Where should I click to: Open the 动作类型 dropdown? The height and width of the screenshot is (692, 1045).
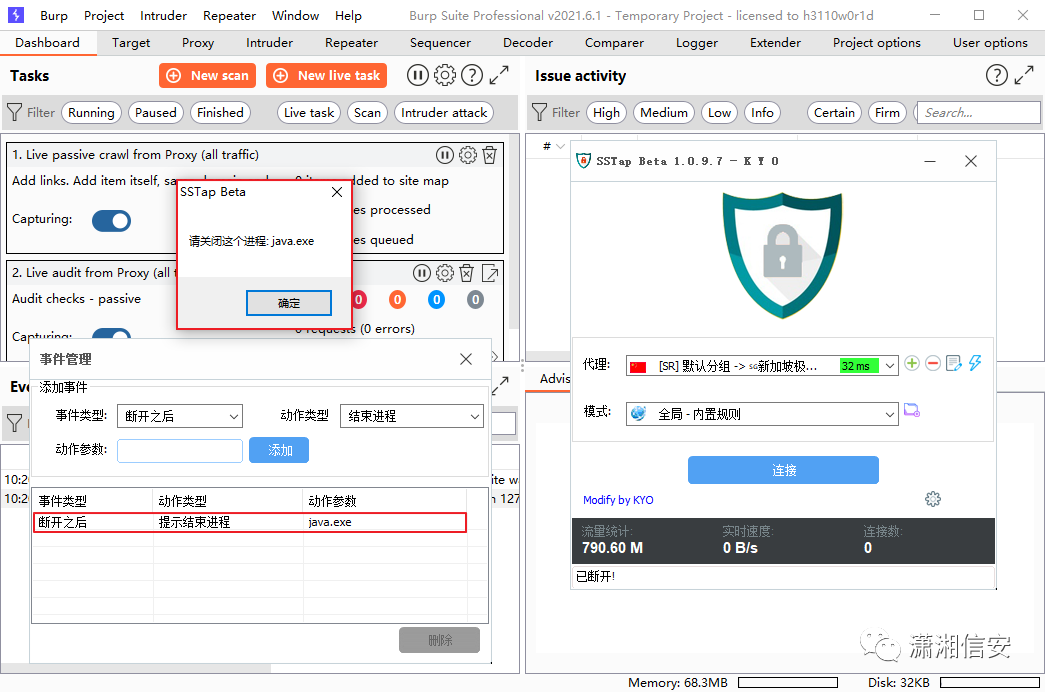click(x=412, y=416)
